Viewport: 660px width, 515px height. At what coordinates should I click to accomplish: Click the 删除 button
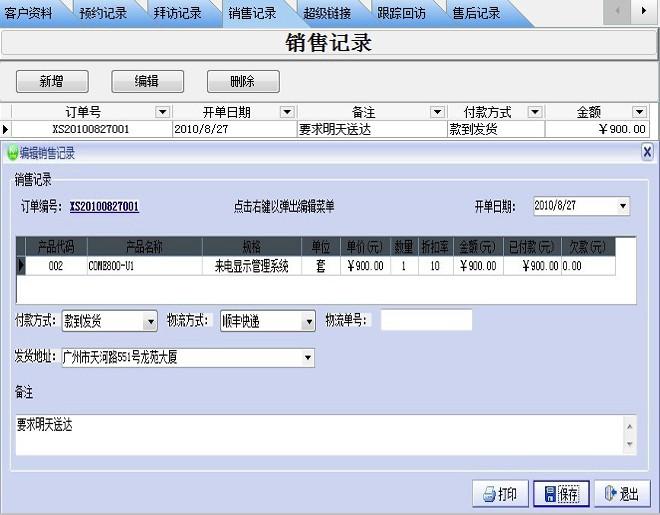(x=242, y=82)
